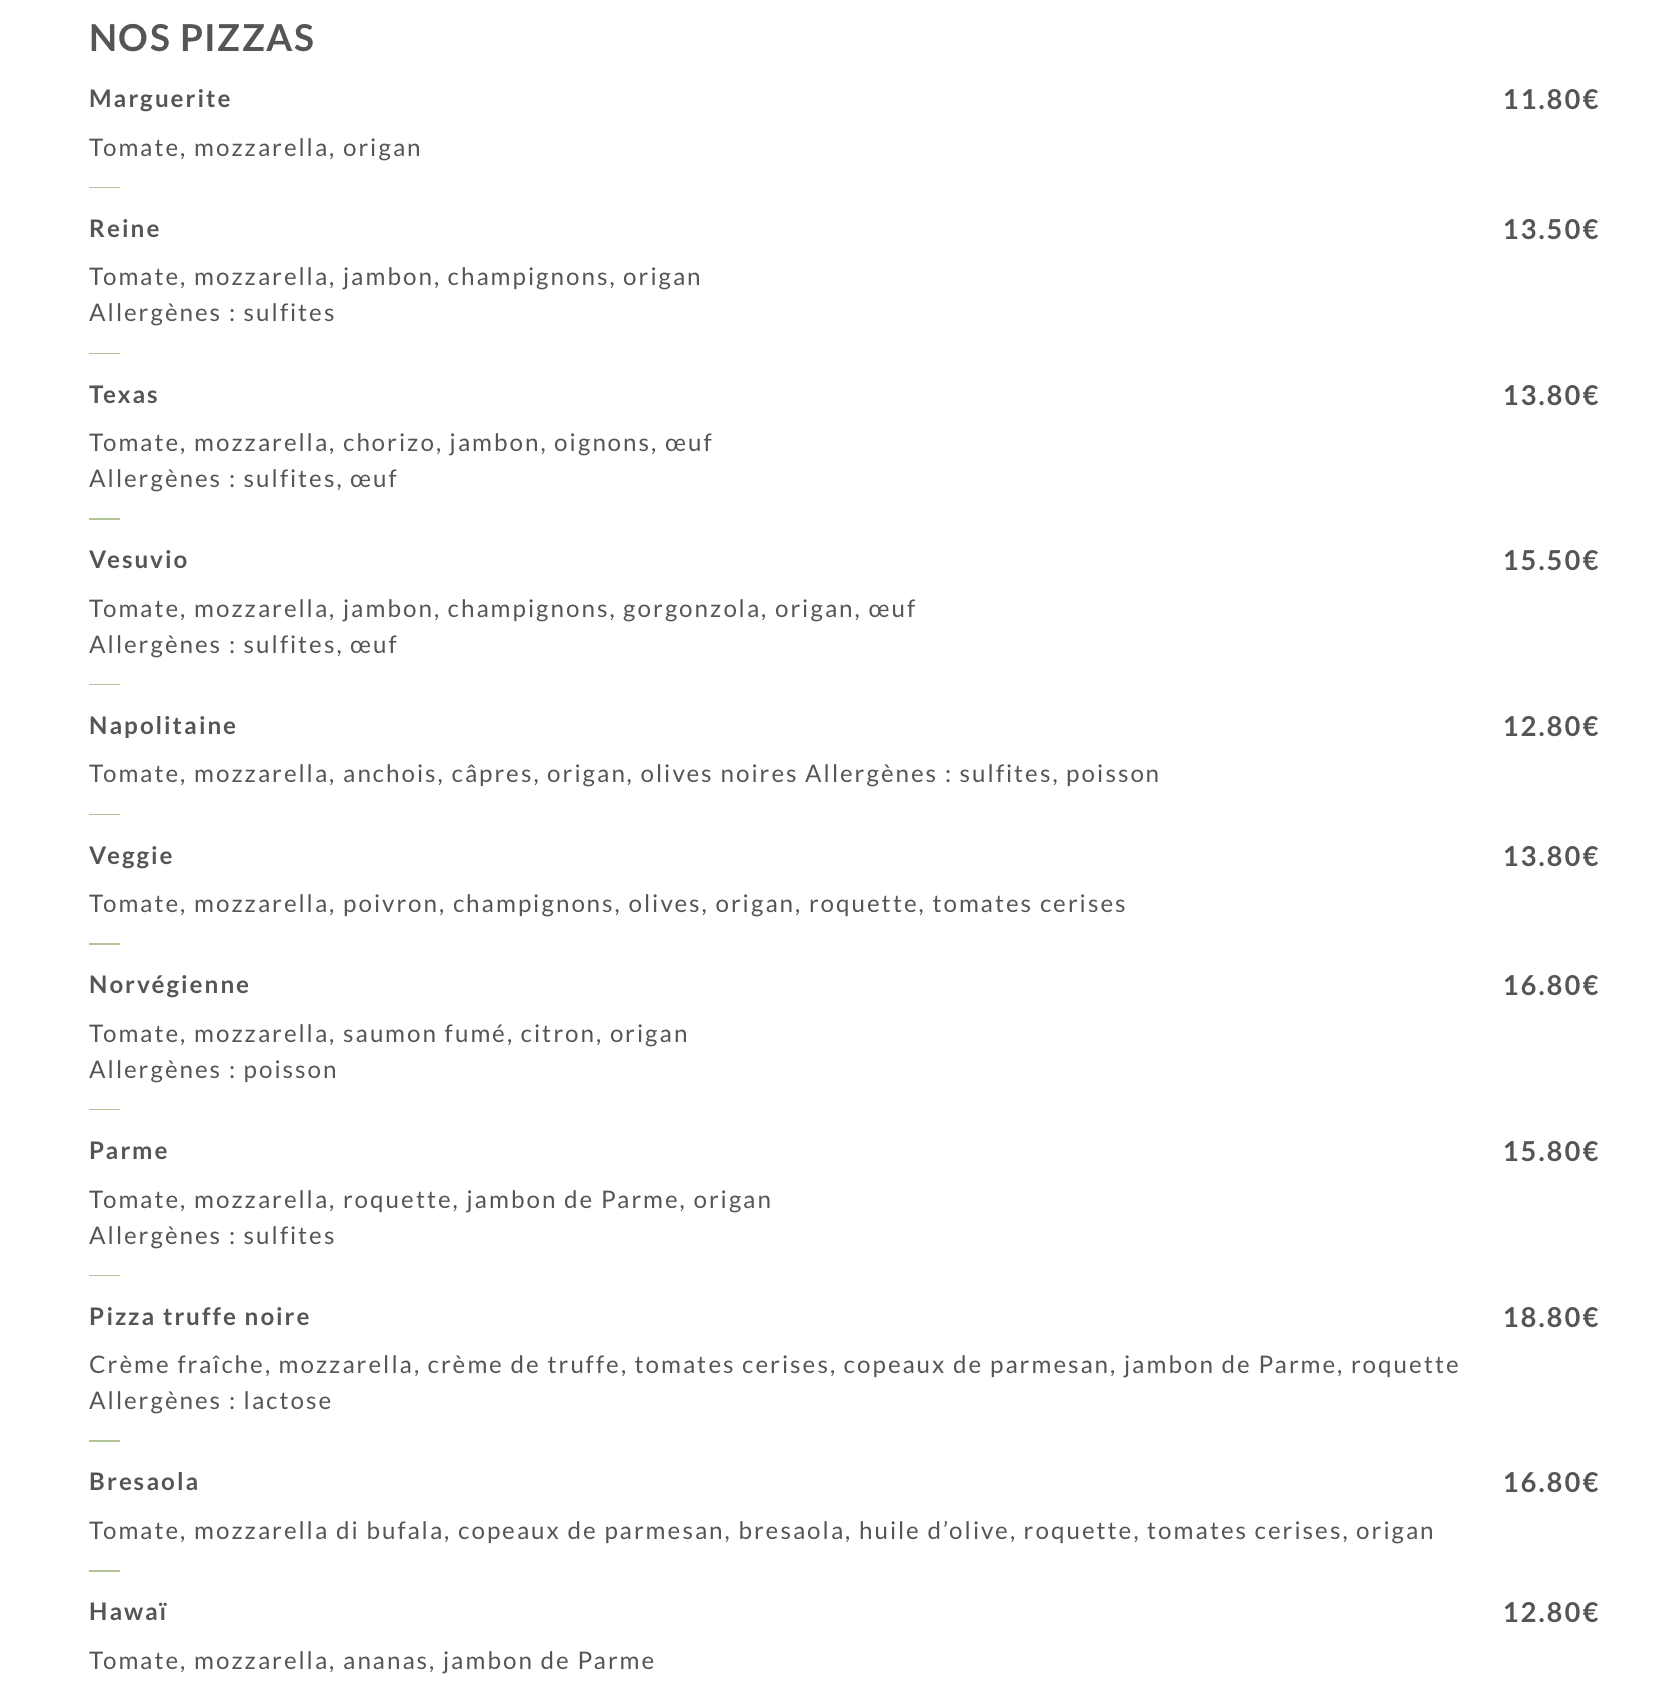
Task: Click the 'Allergènes : lactose' line
Action: coord(210,1401)
